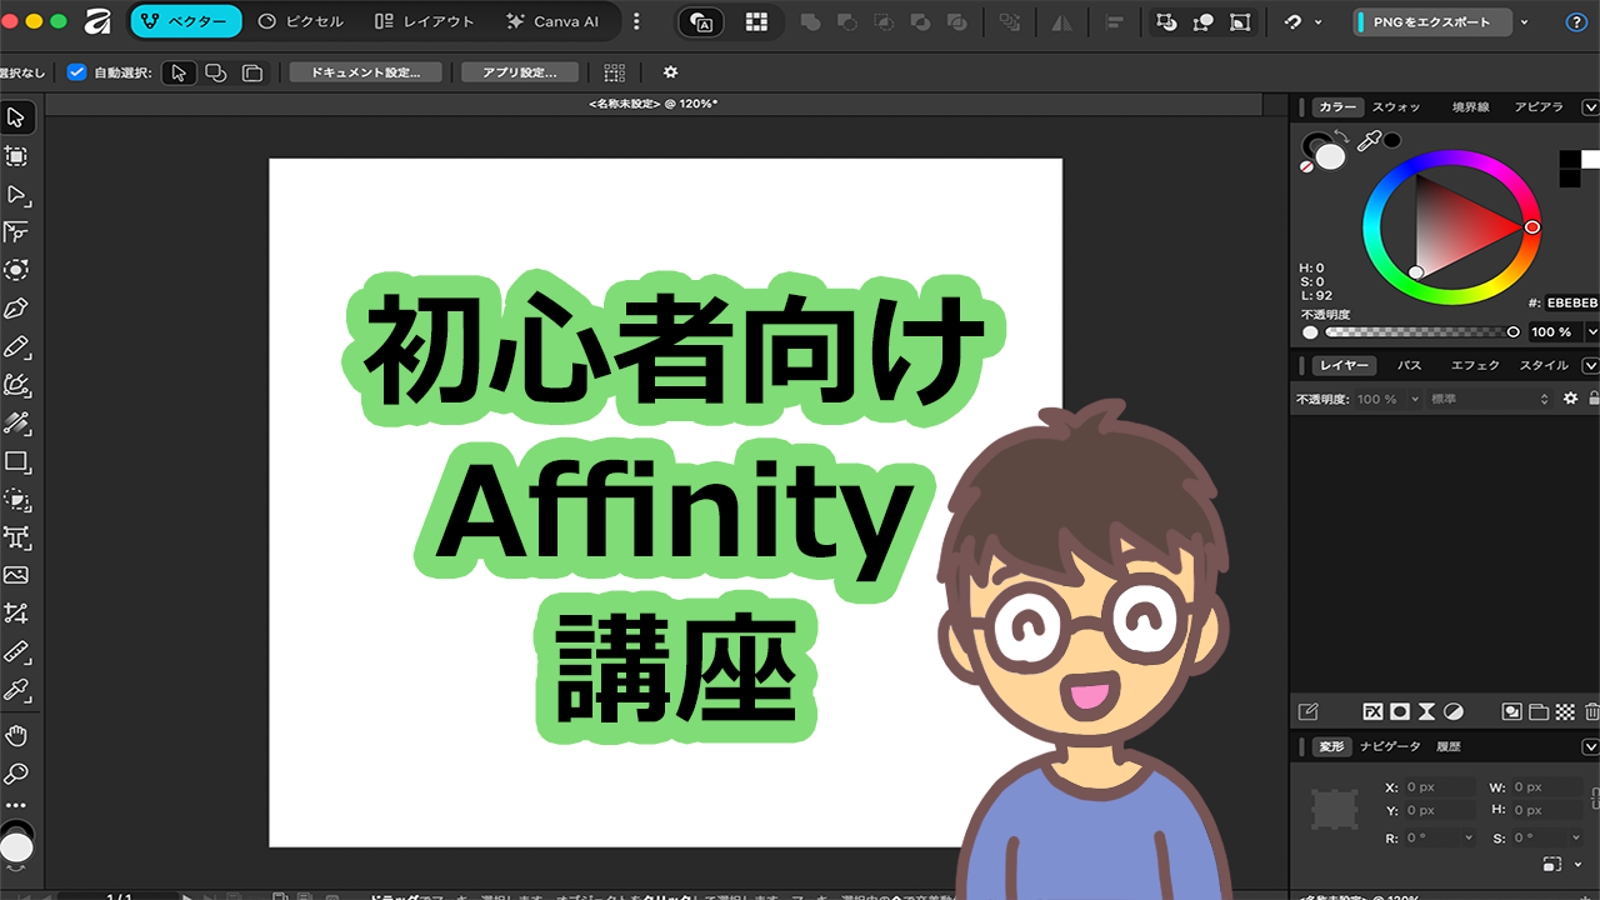This screenshot has width=1600, height=900.
Task: Switch to the スタイル panel tab
Action: point(1544,365)
